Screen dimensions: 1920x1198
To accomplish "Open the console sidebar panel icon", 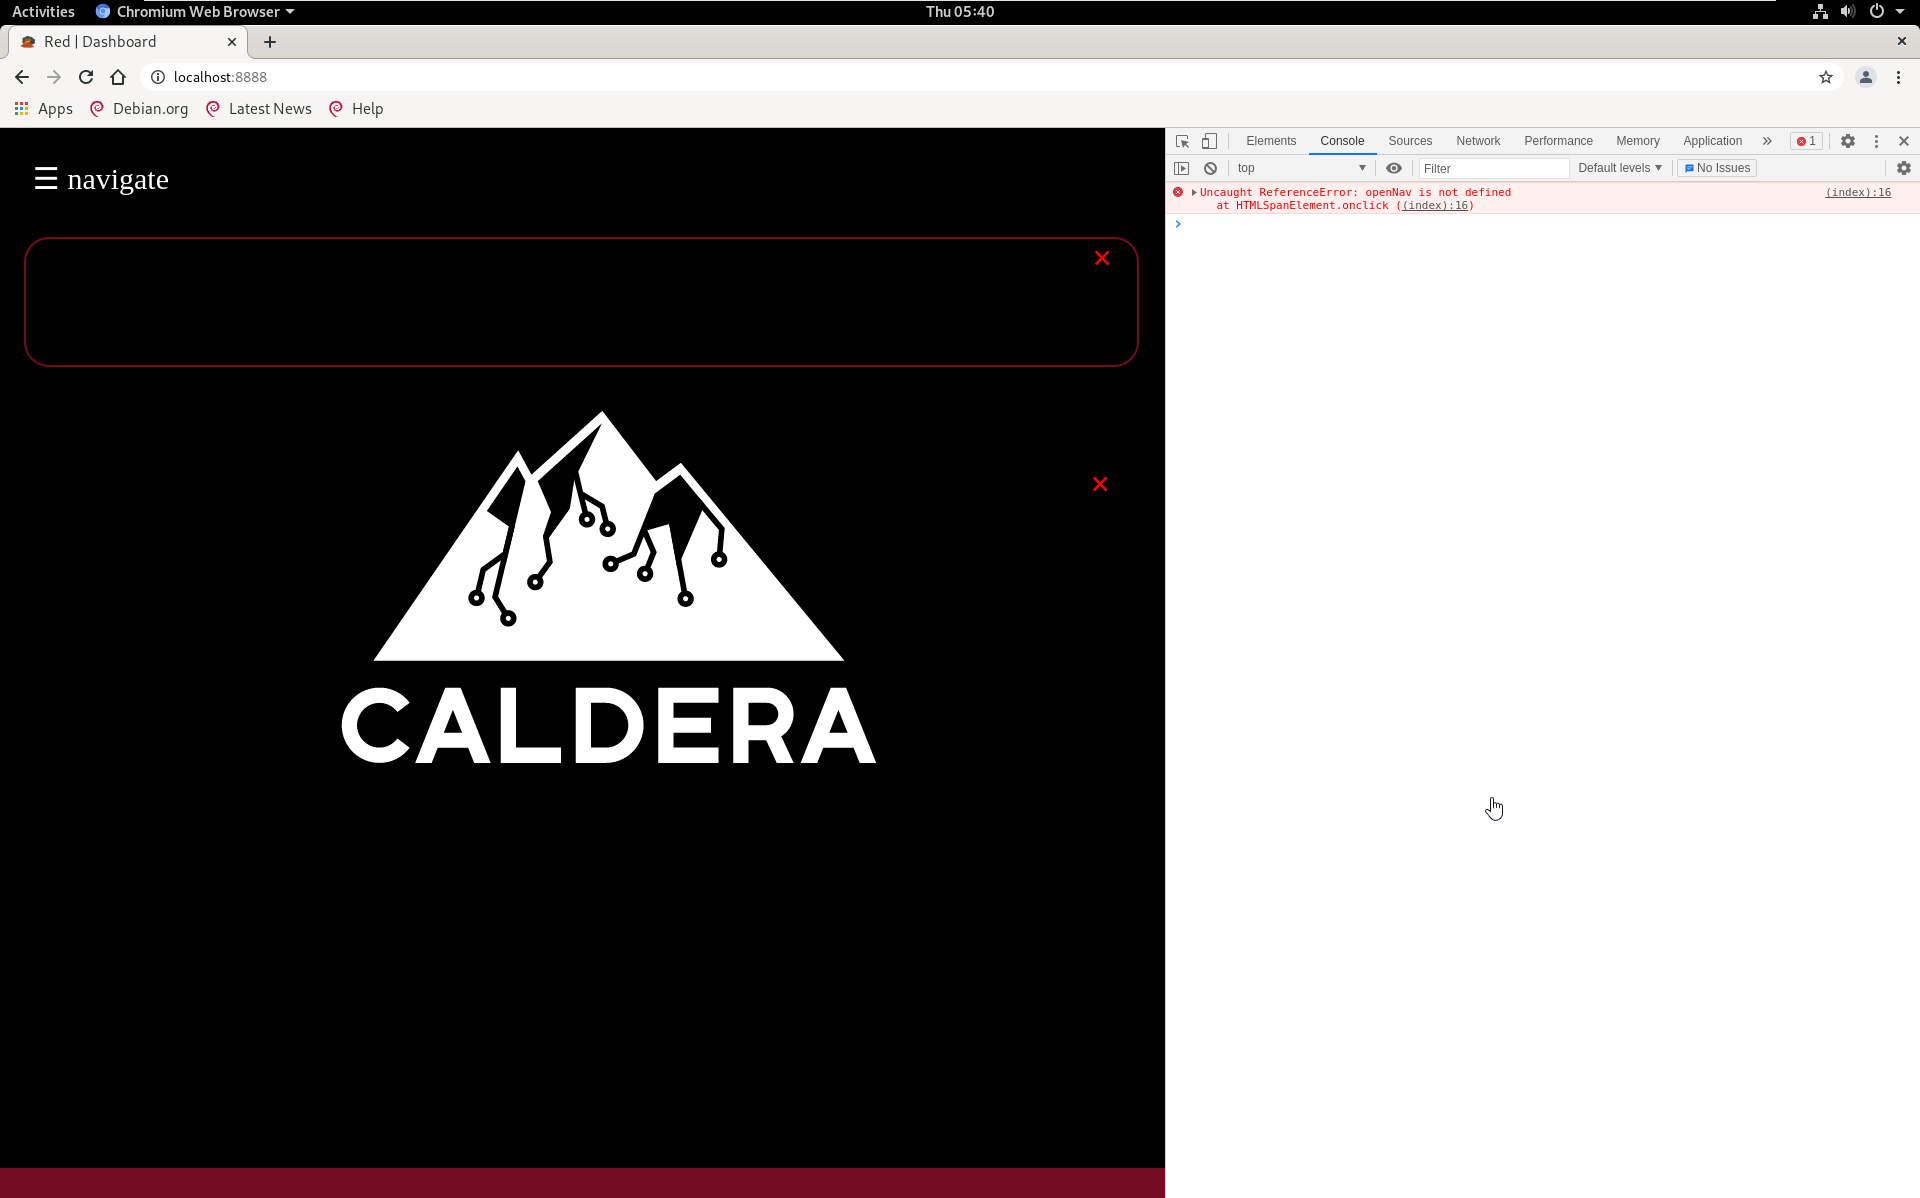I will pyautogui.click(x=1182, y=168).
